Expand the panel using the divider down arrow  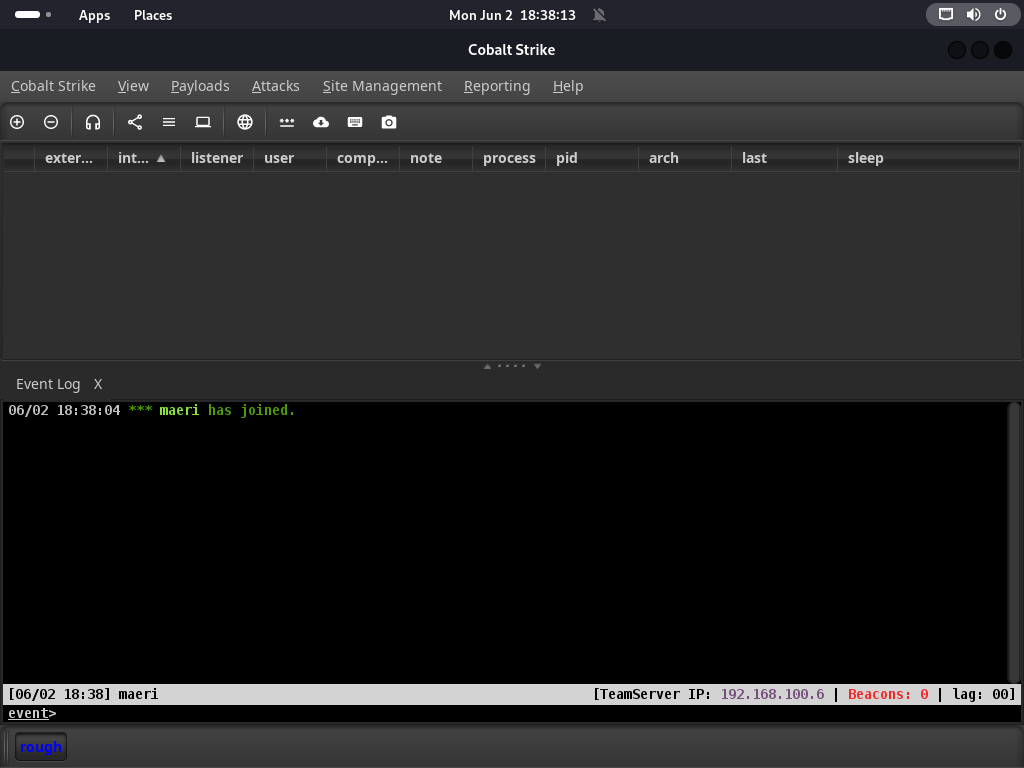537,366
